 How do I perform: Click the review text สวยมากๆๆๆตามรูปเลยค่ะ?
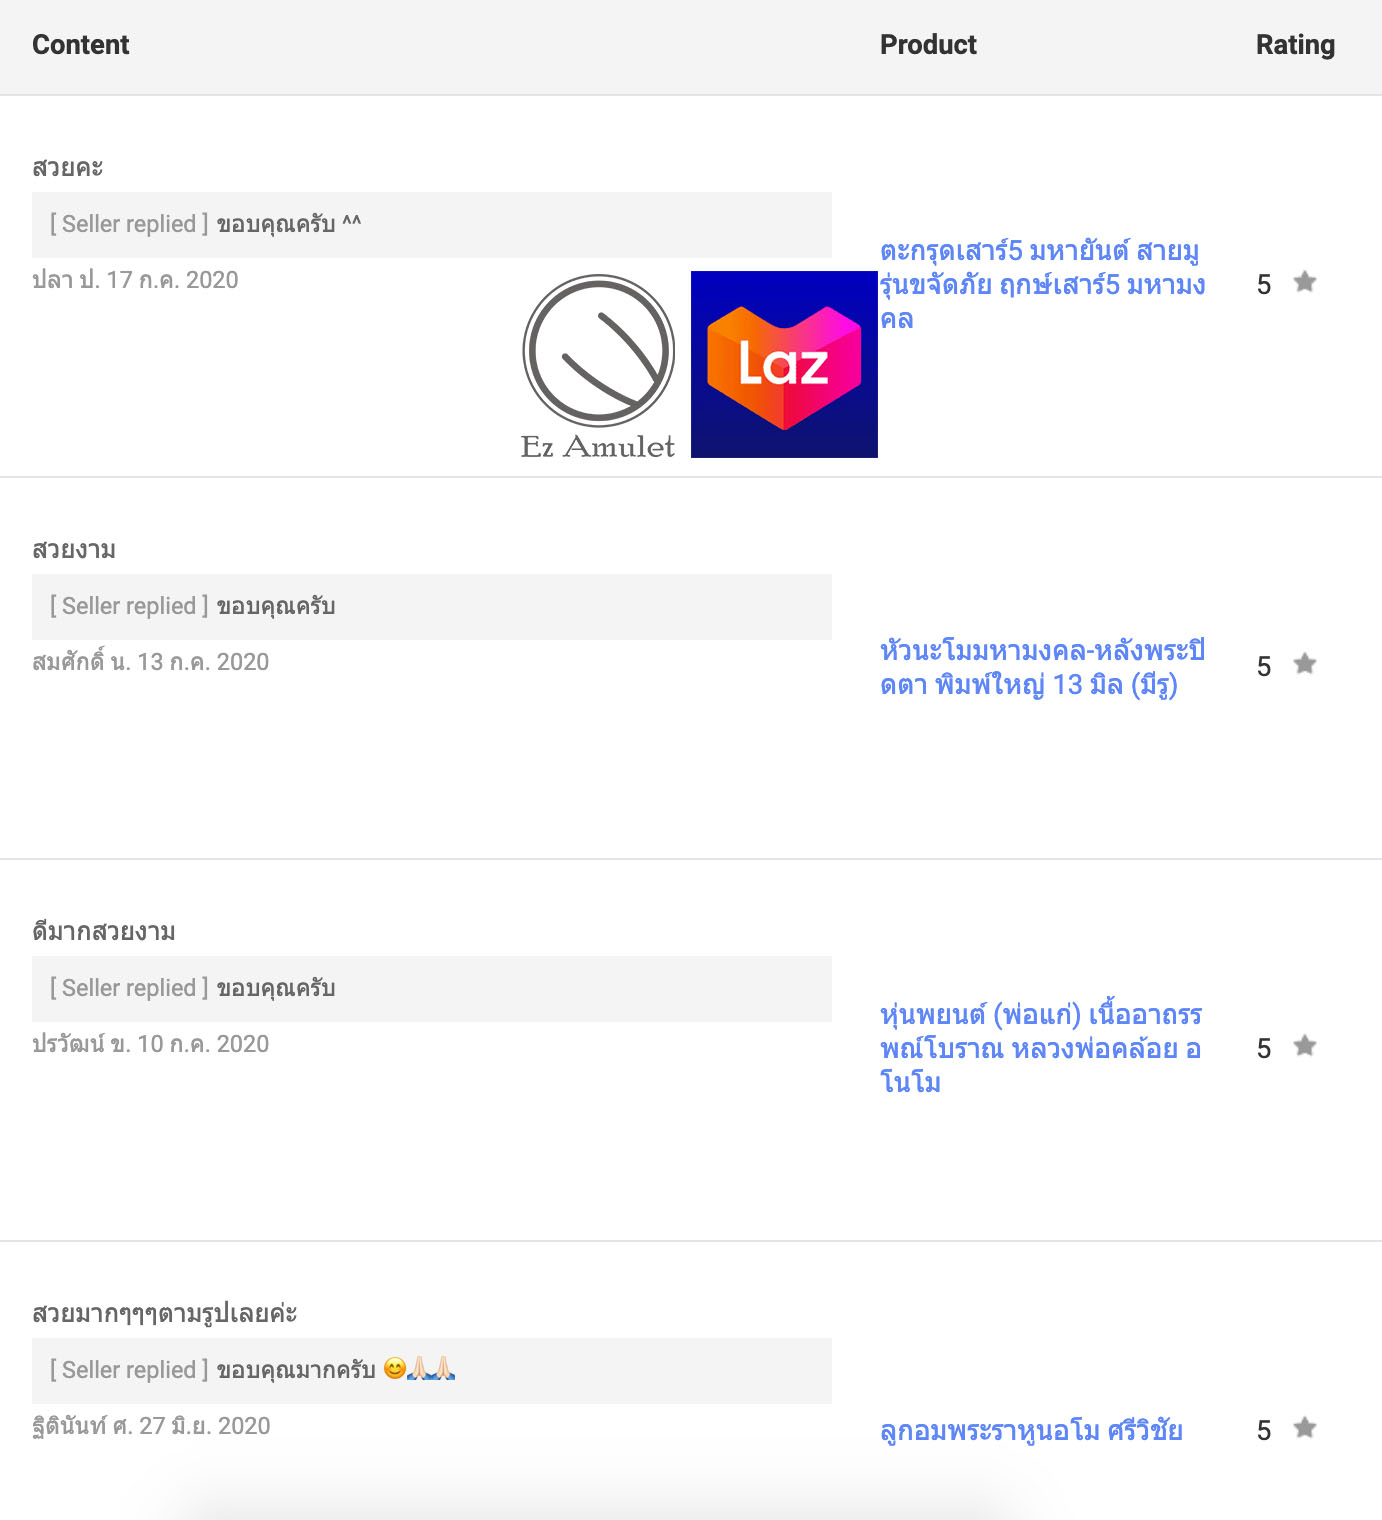tap(165, 1313)
